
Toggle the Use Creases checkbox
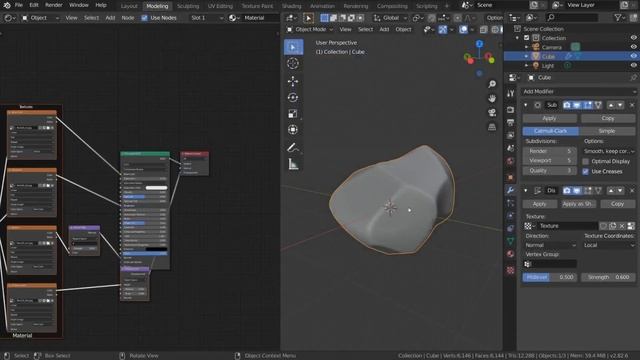[585, 171]
